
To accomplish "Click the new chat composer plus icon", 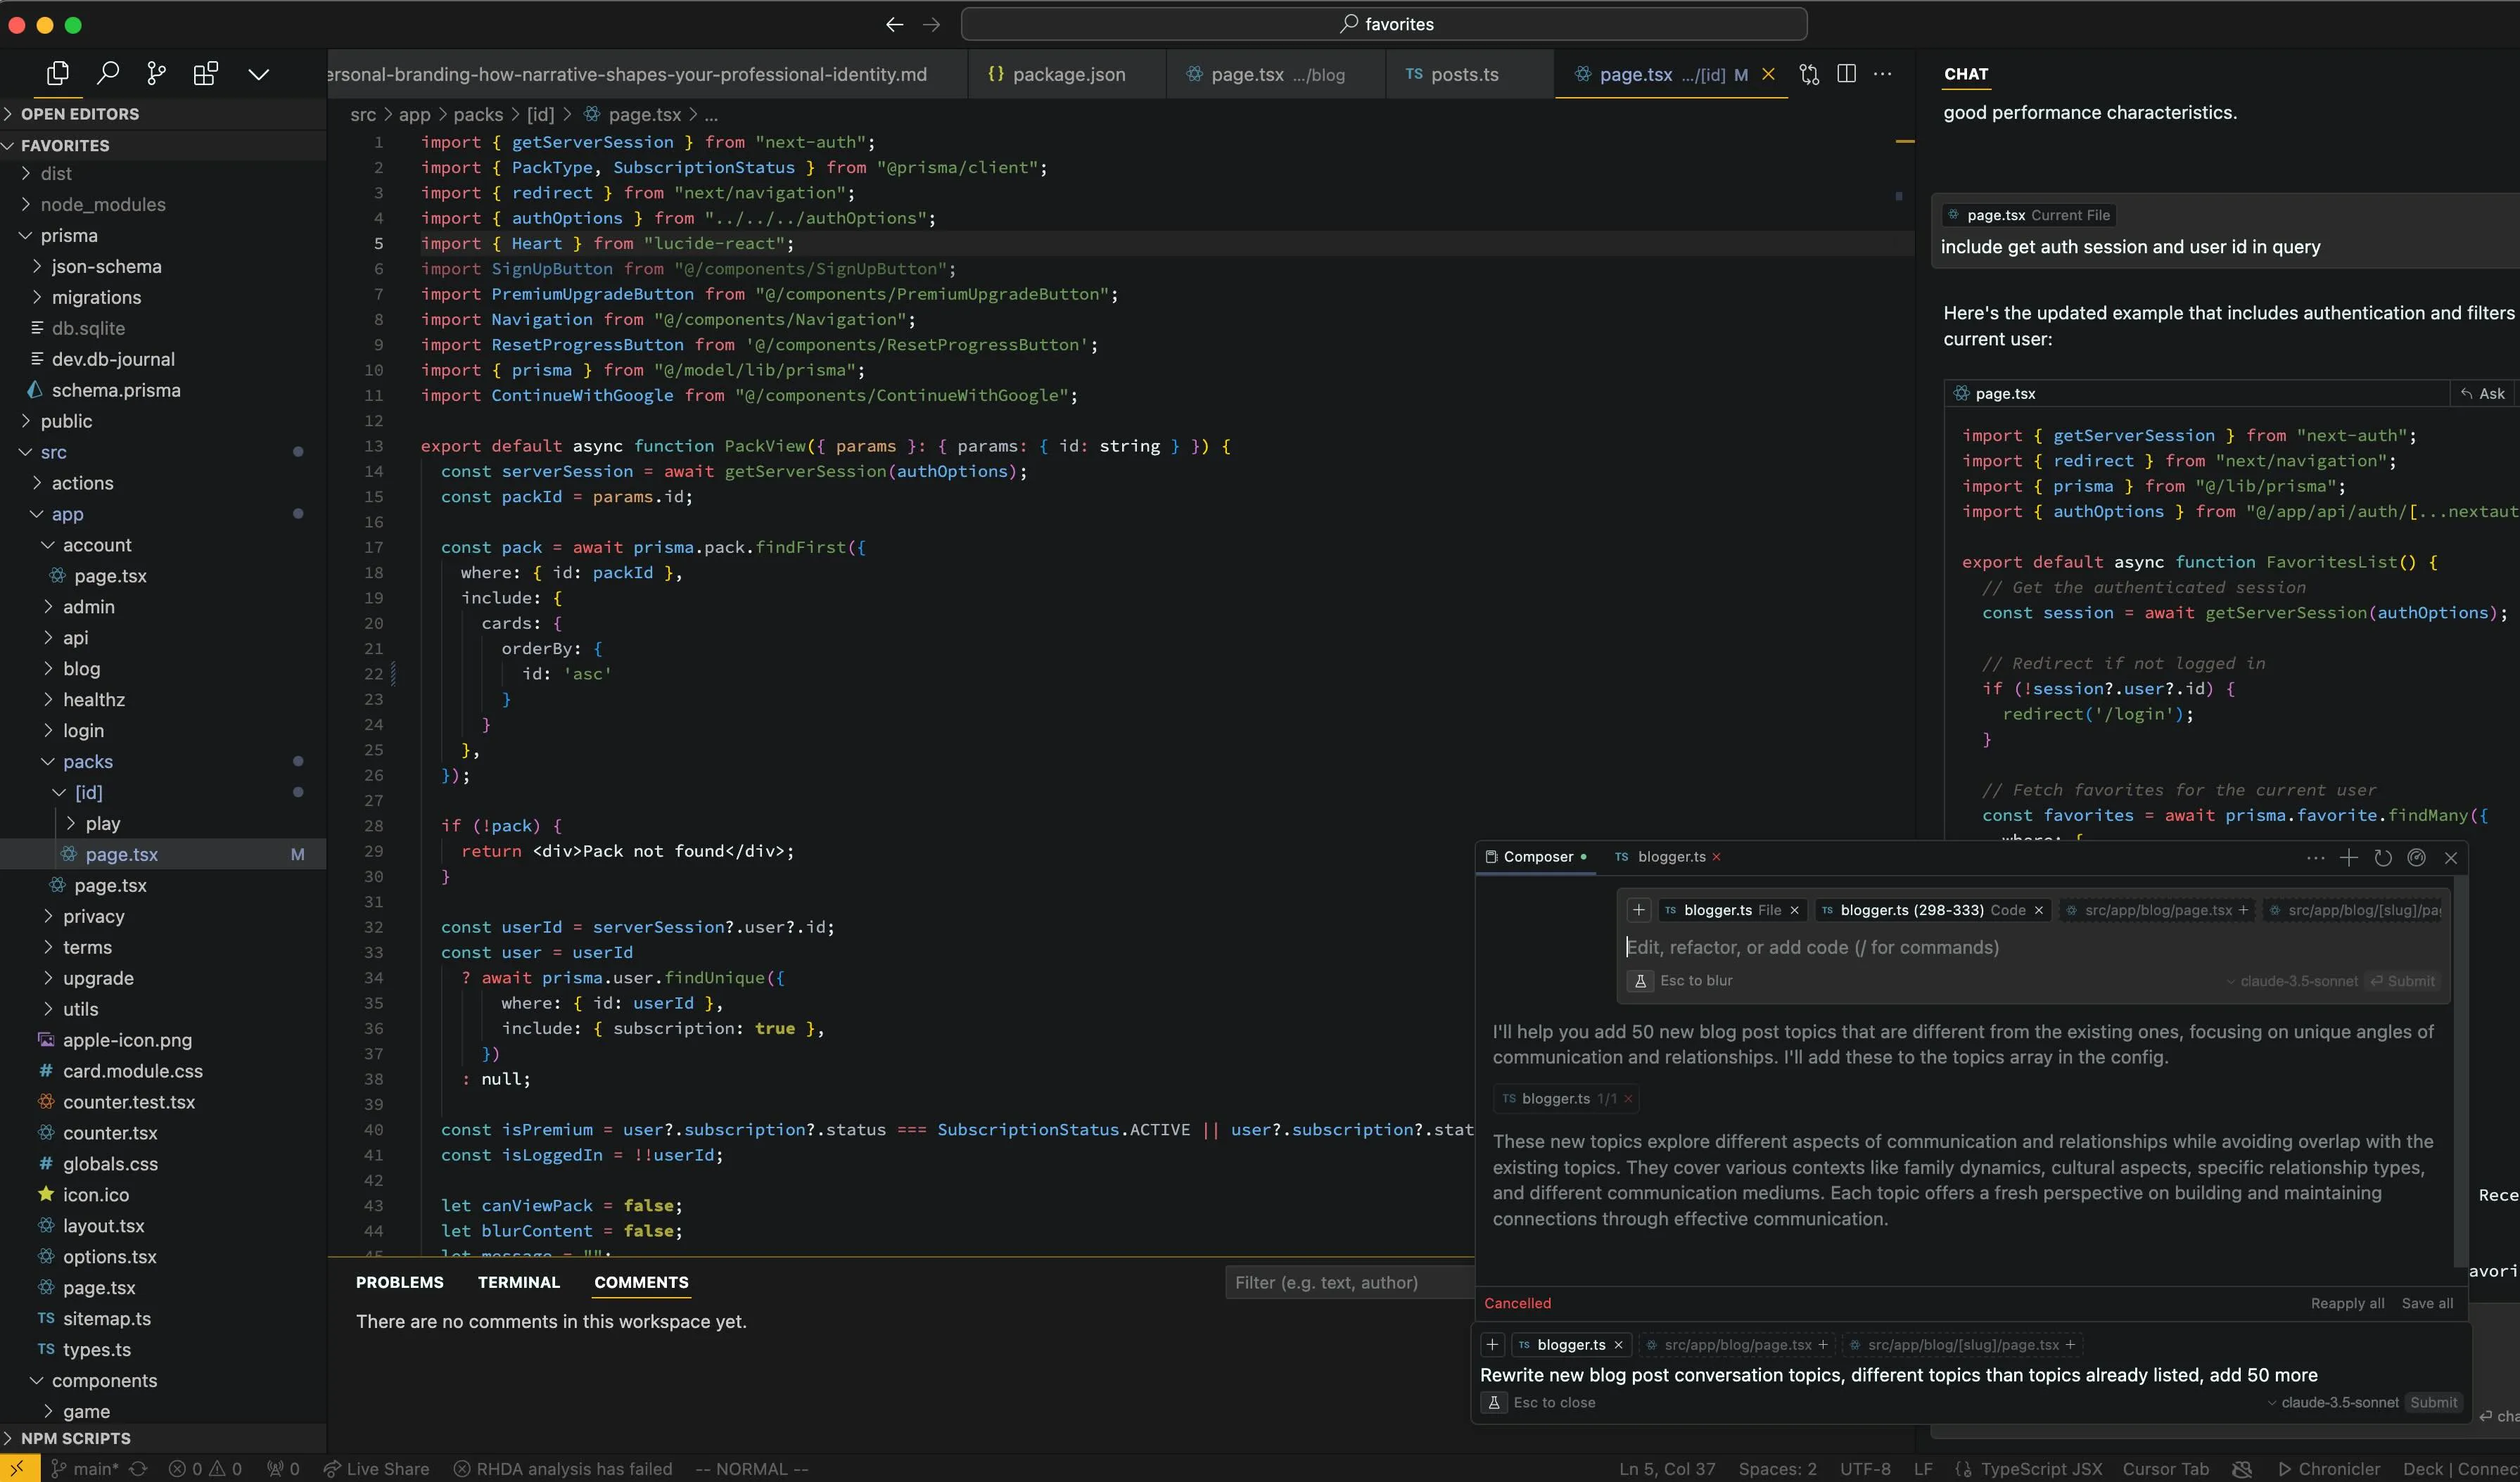I will (2349, 856).
